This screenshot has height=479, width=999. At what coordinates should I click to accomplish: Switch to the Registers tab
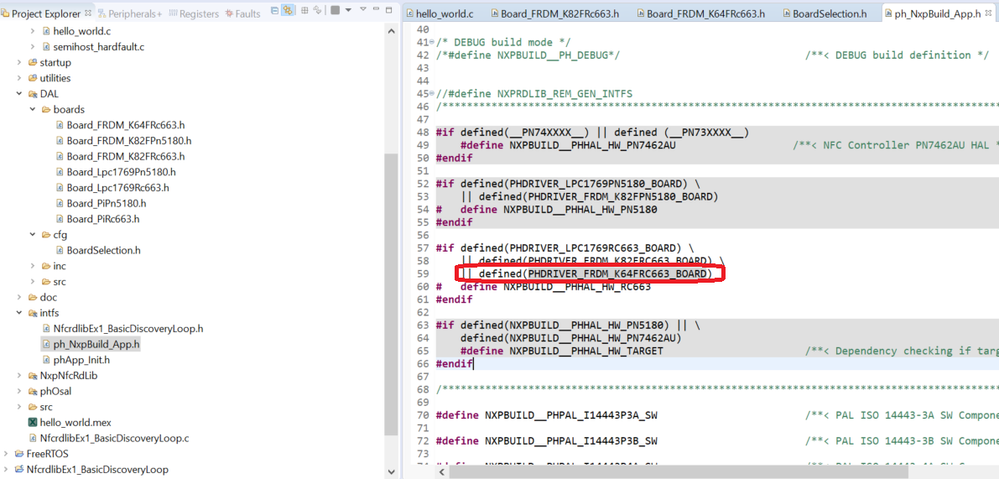click(x=192, y=13)
